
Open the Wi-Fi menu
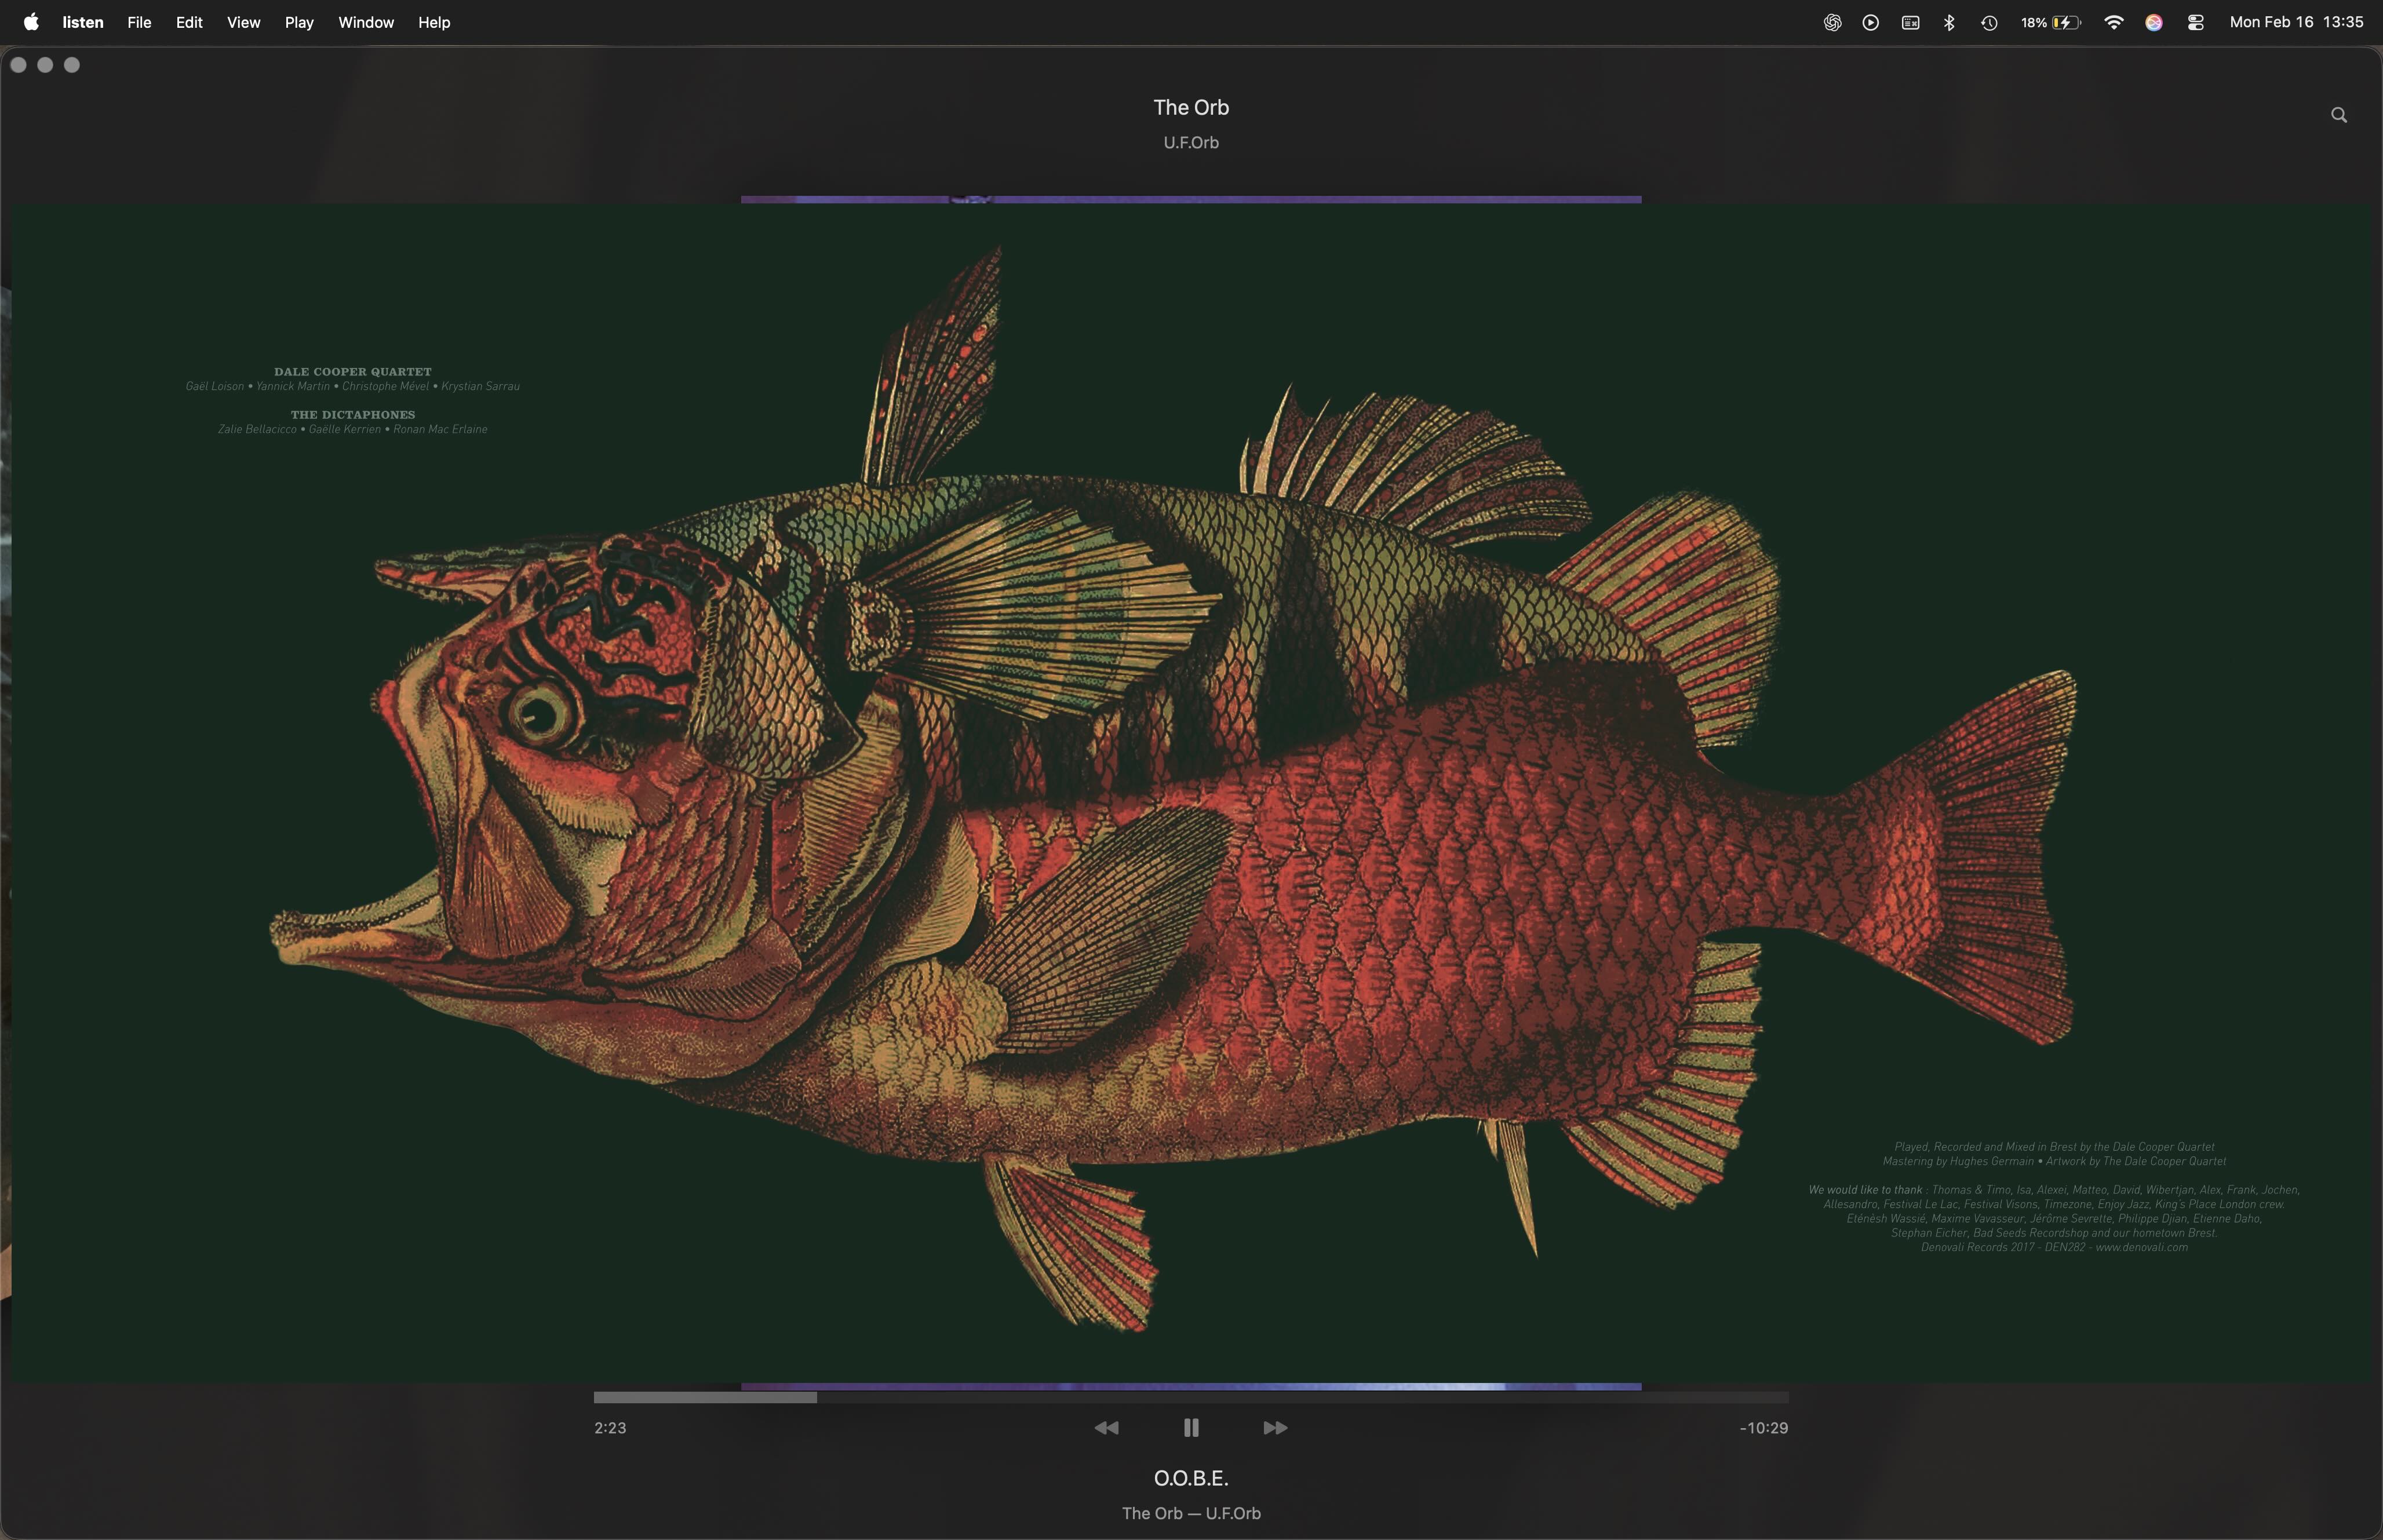tap(2113, 22)
